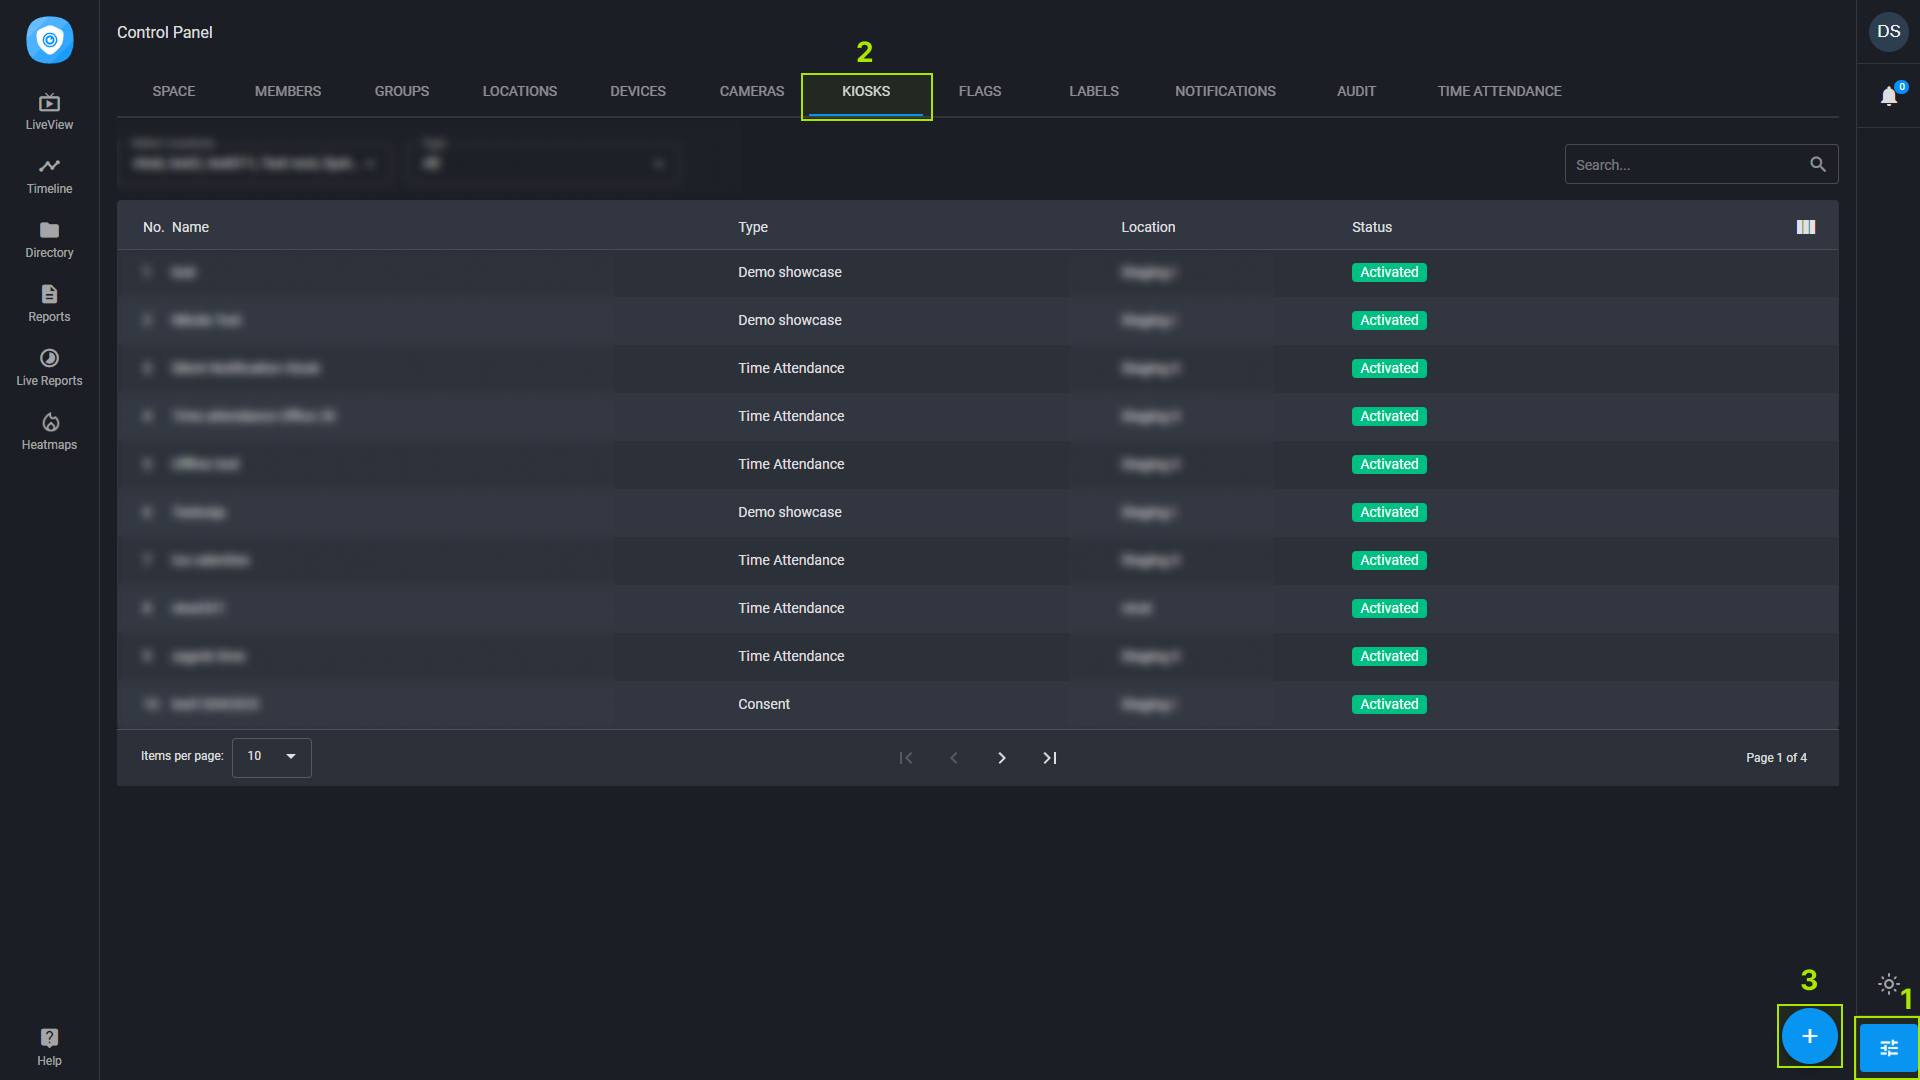Switch to the CAMERAS tab

point(752,91)
